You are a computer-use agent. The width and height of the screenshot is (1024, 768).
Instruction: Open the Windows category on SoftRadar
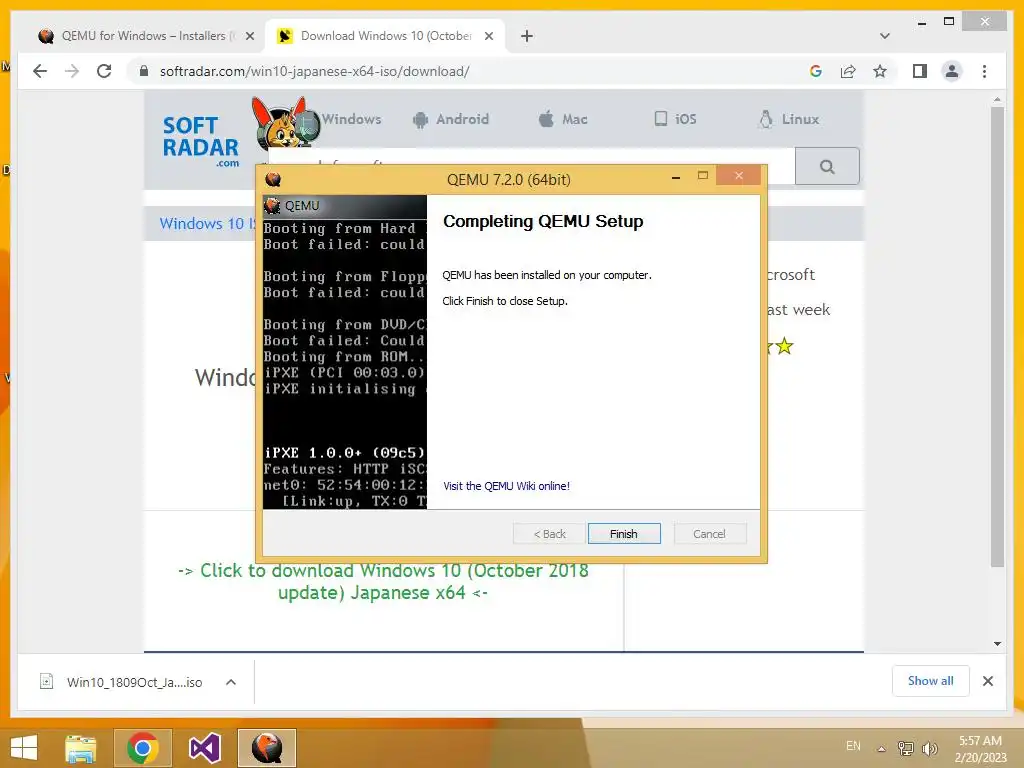pyautogui.click(x=351, y=119)
